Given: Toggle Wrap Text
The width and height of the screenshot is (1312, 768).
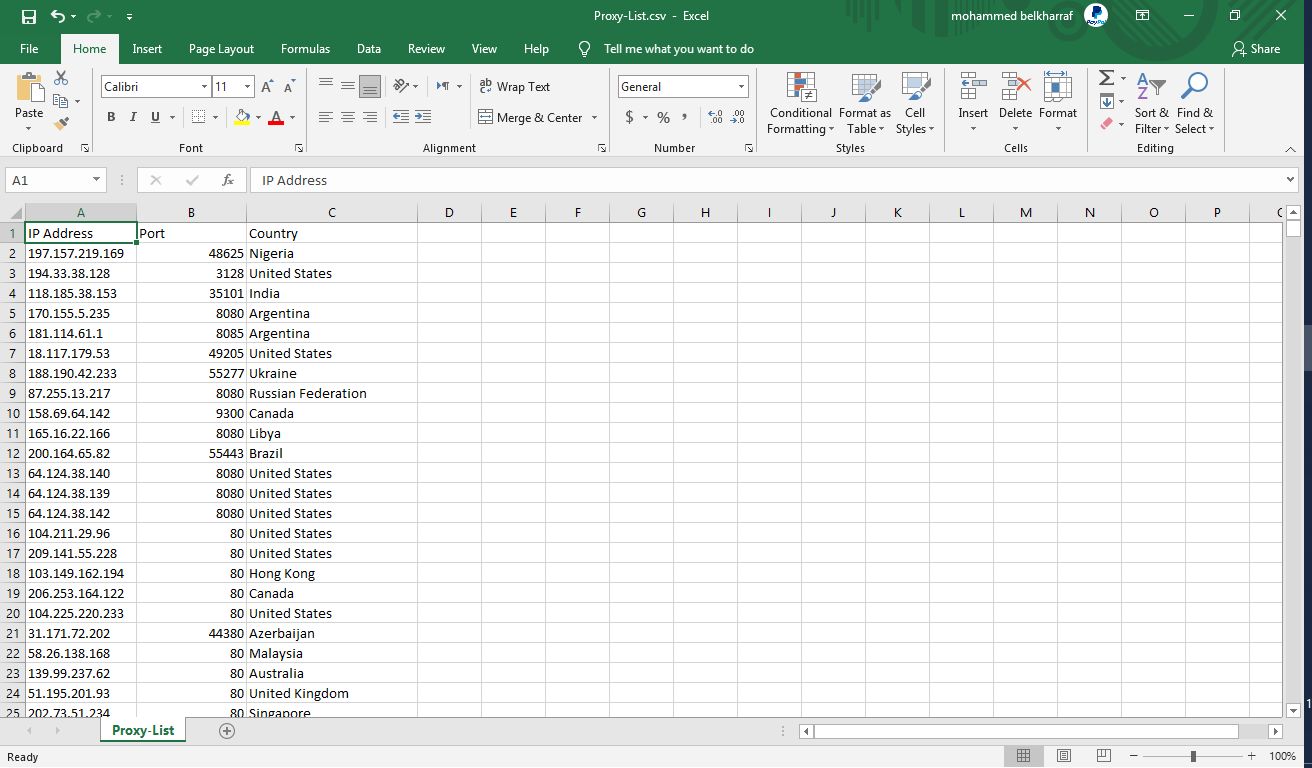Looking at the screenshot, I should pyautogui.click(x=515, y=87).
